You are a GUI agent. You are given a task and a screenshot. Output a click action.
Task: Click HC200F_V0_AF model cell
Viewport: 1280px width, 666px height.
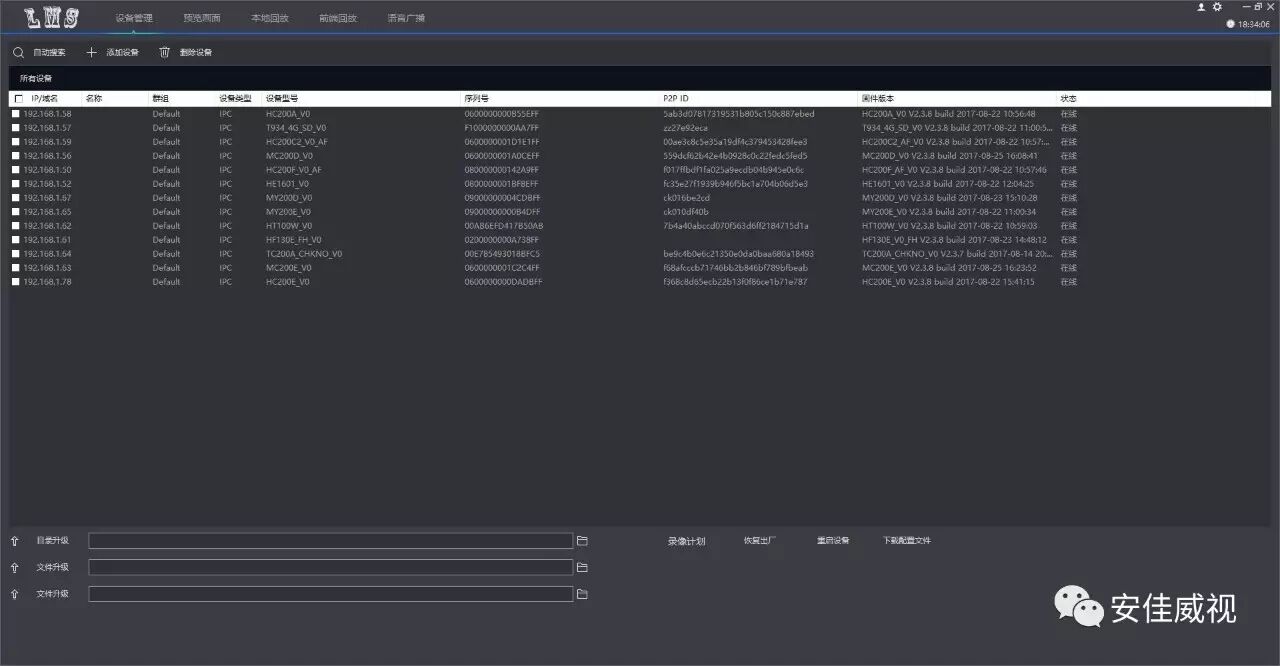[293, 170]
